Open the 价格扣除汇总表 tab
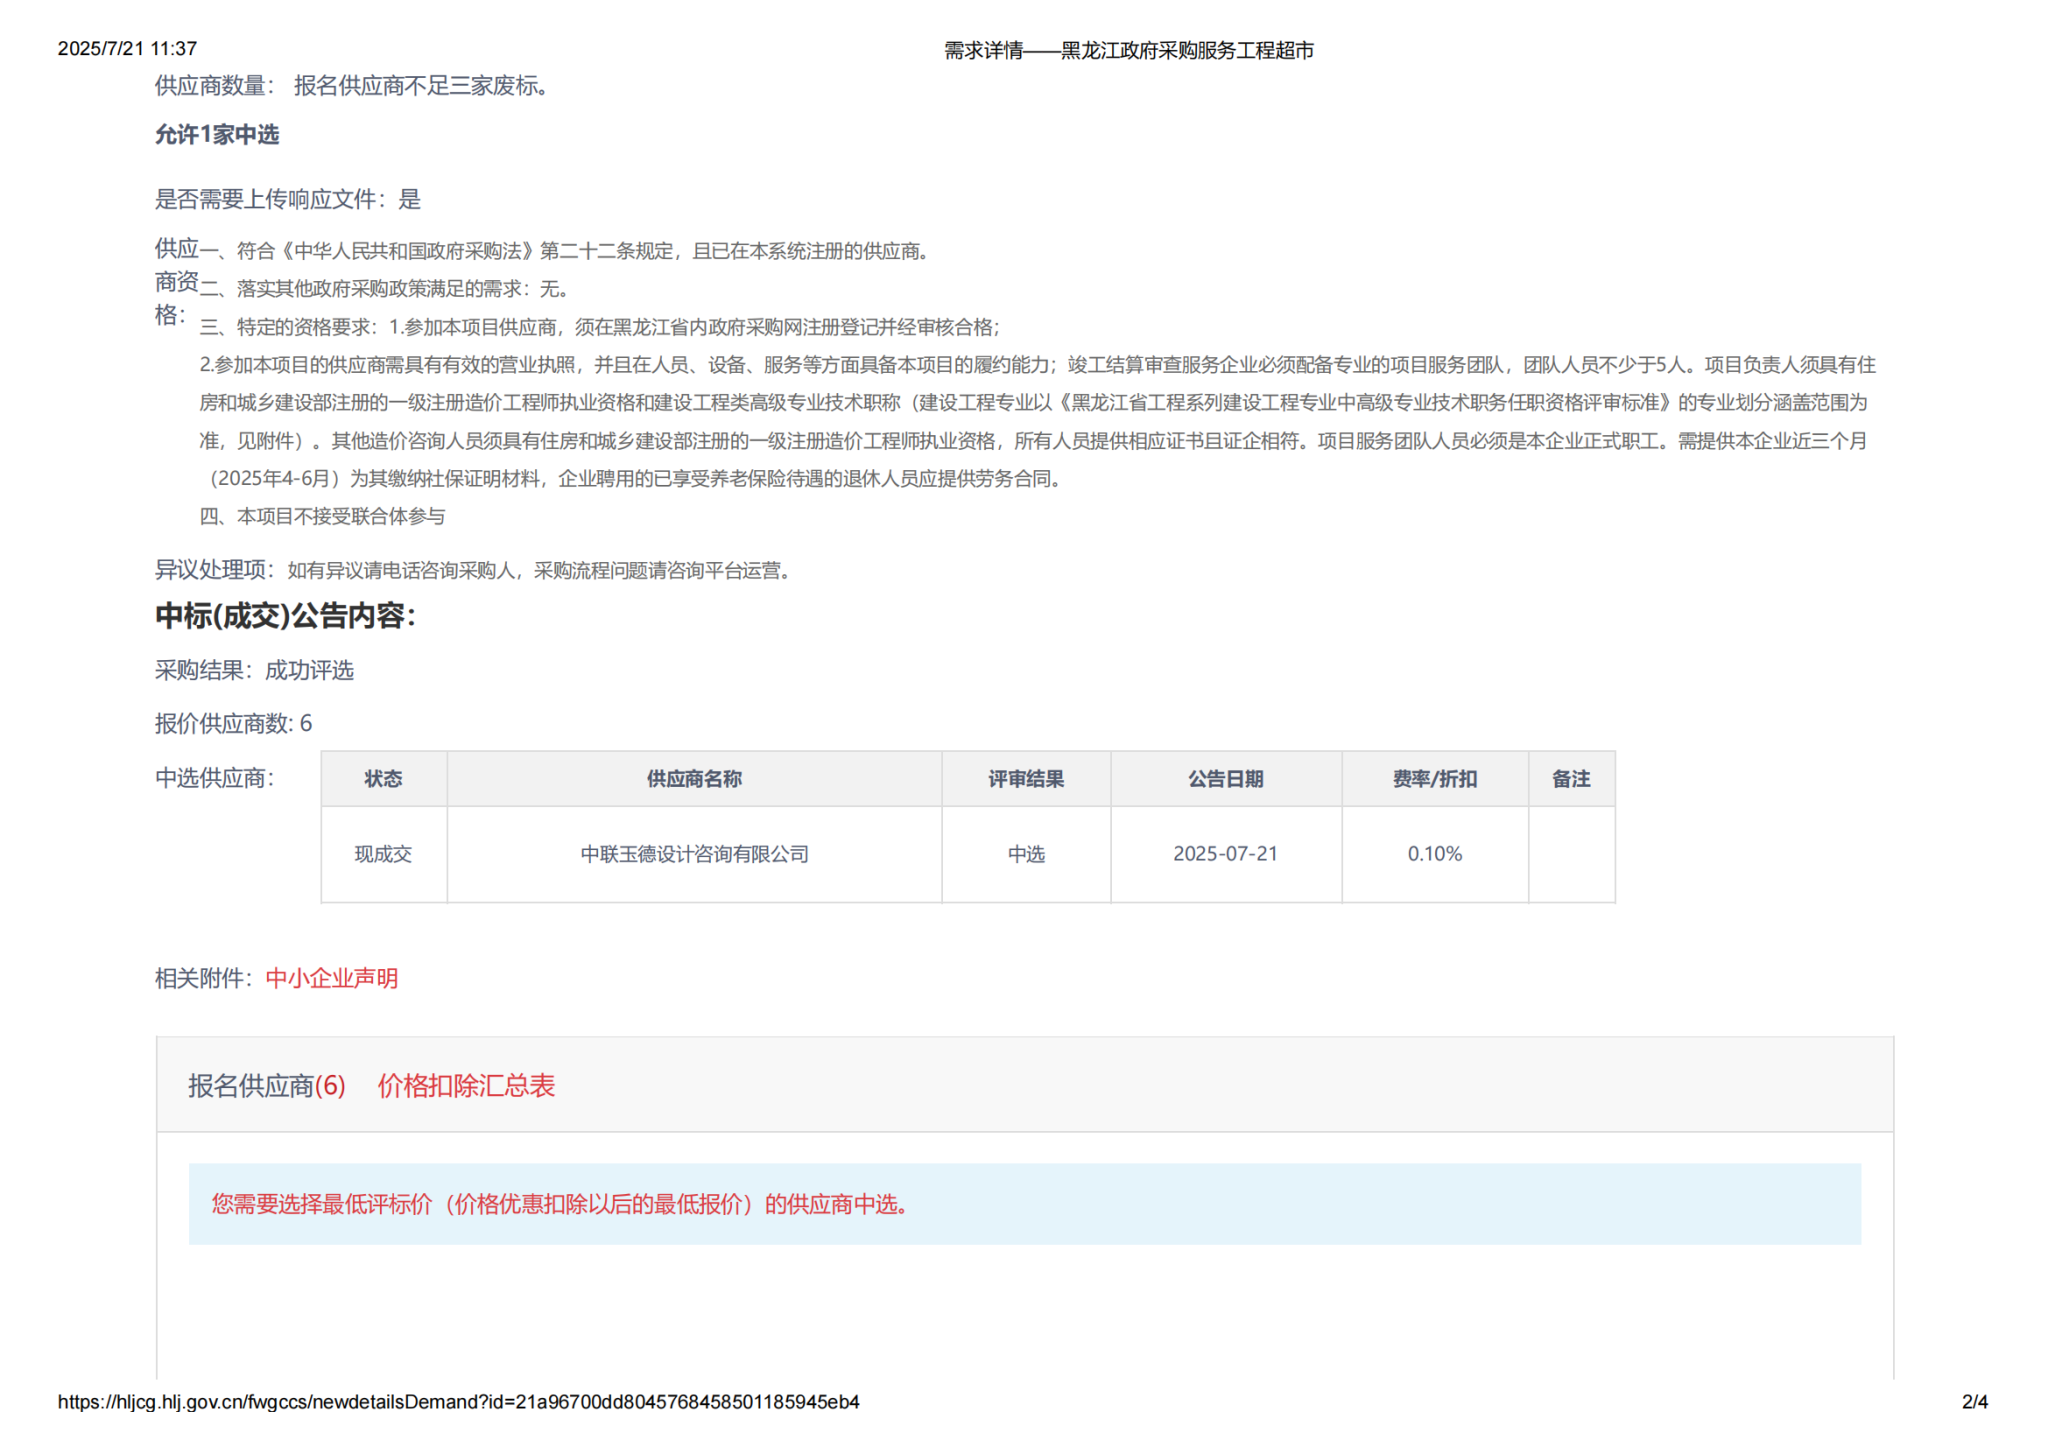 (x=465, y=1085)
